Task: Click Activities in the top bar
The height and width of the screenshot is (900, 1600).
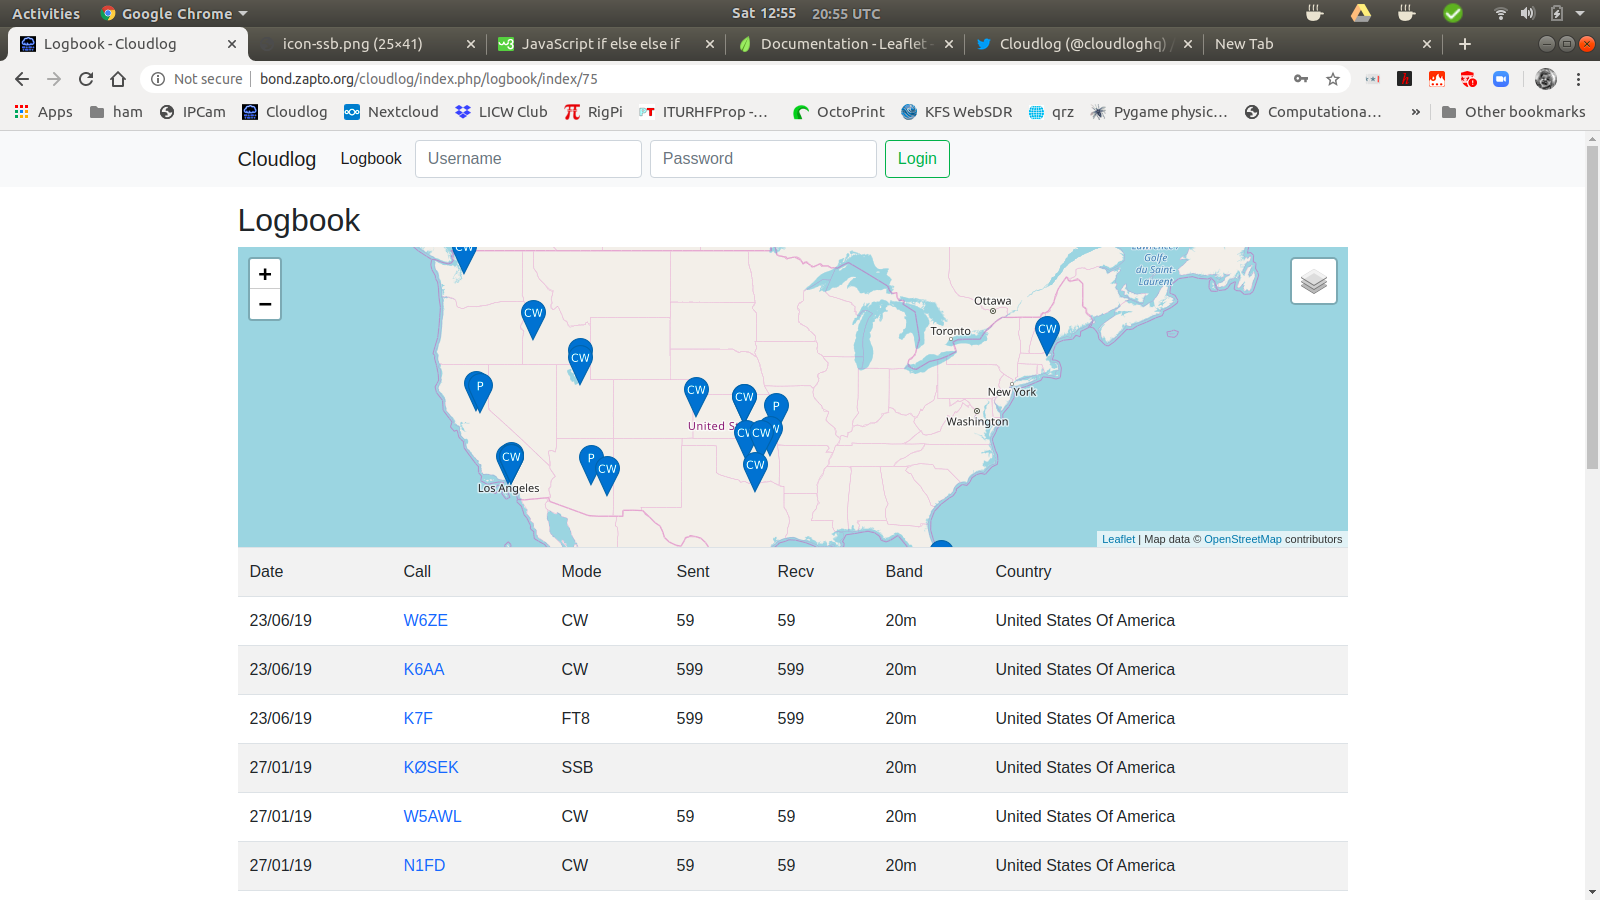Action: (46, 13)
